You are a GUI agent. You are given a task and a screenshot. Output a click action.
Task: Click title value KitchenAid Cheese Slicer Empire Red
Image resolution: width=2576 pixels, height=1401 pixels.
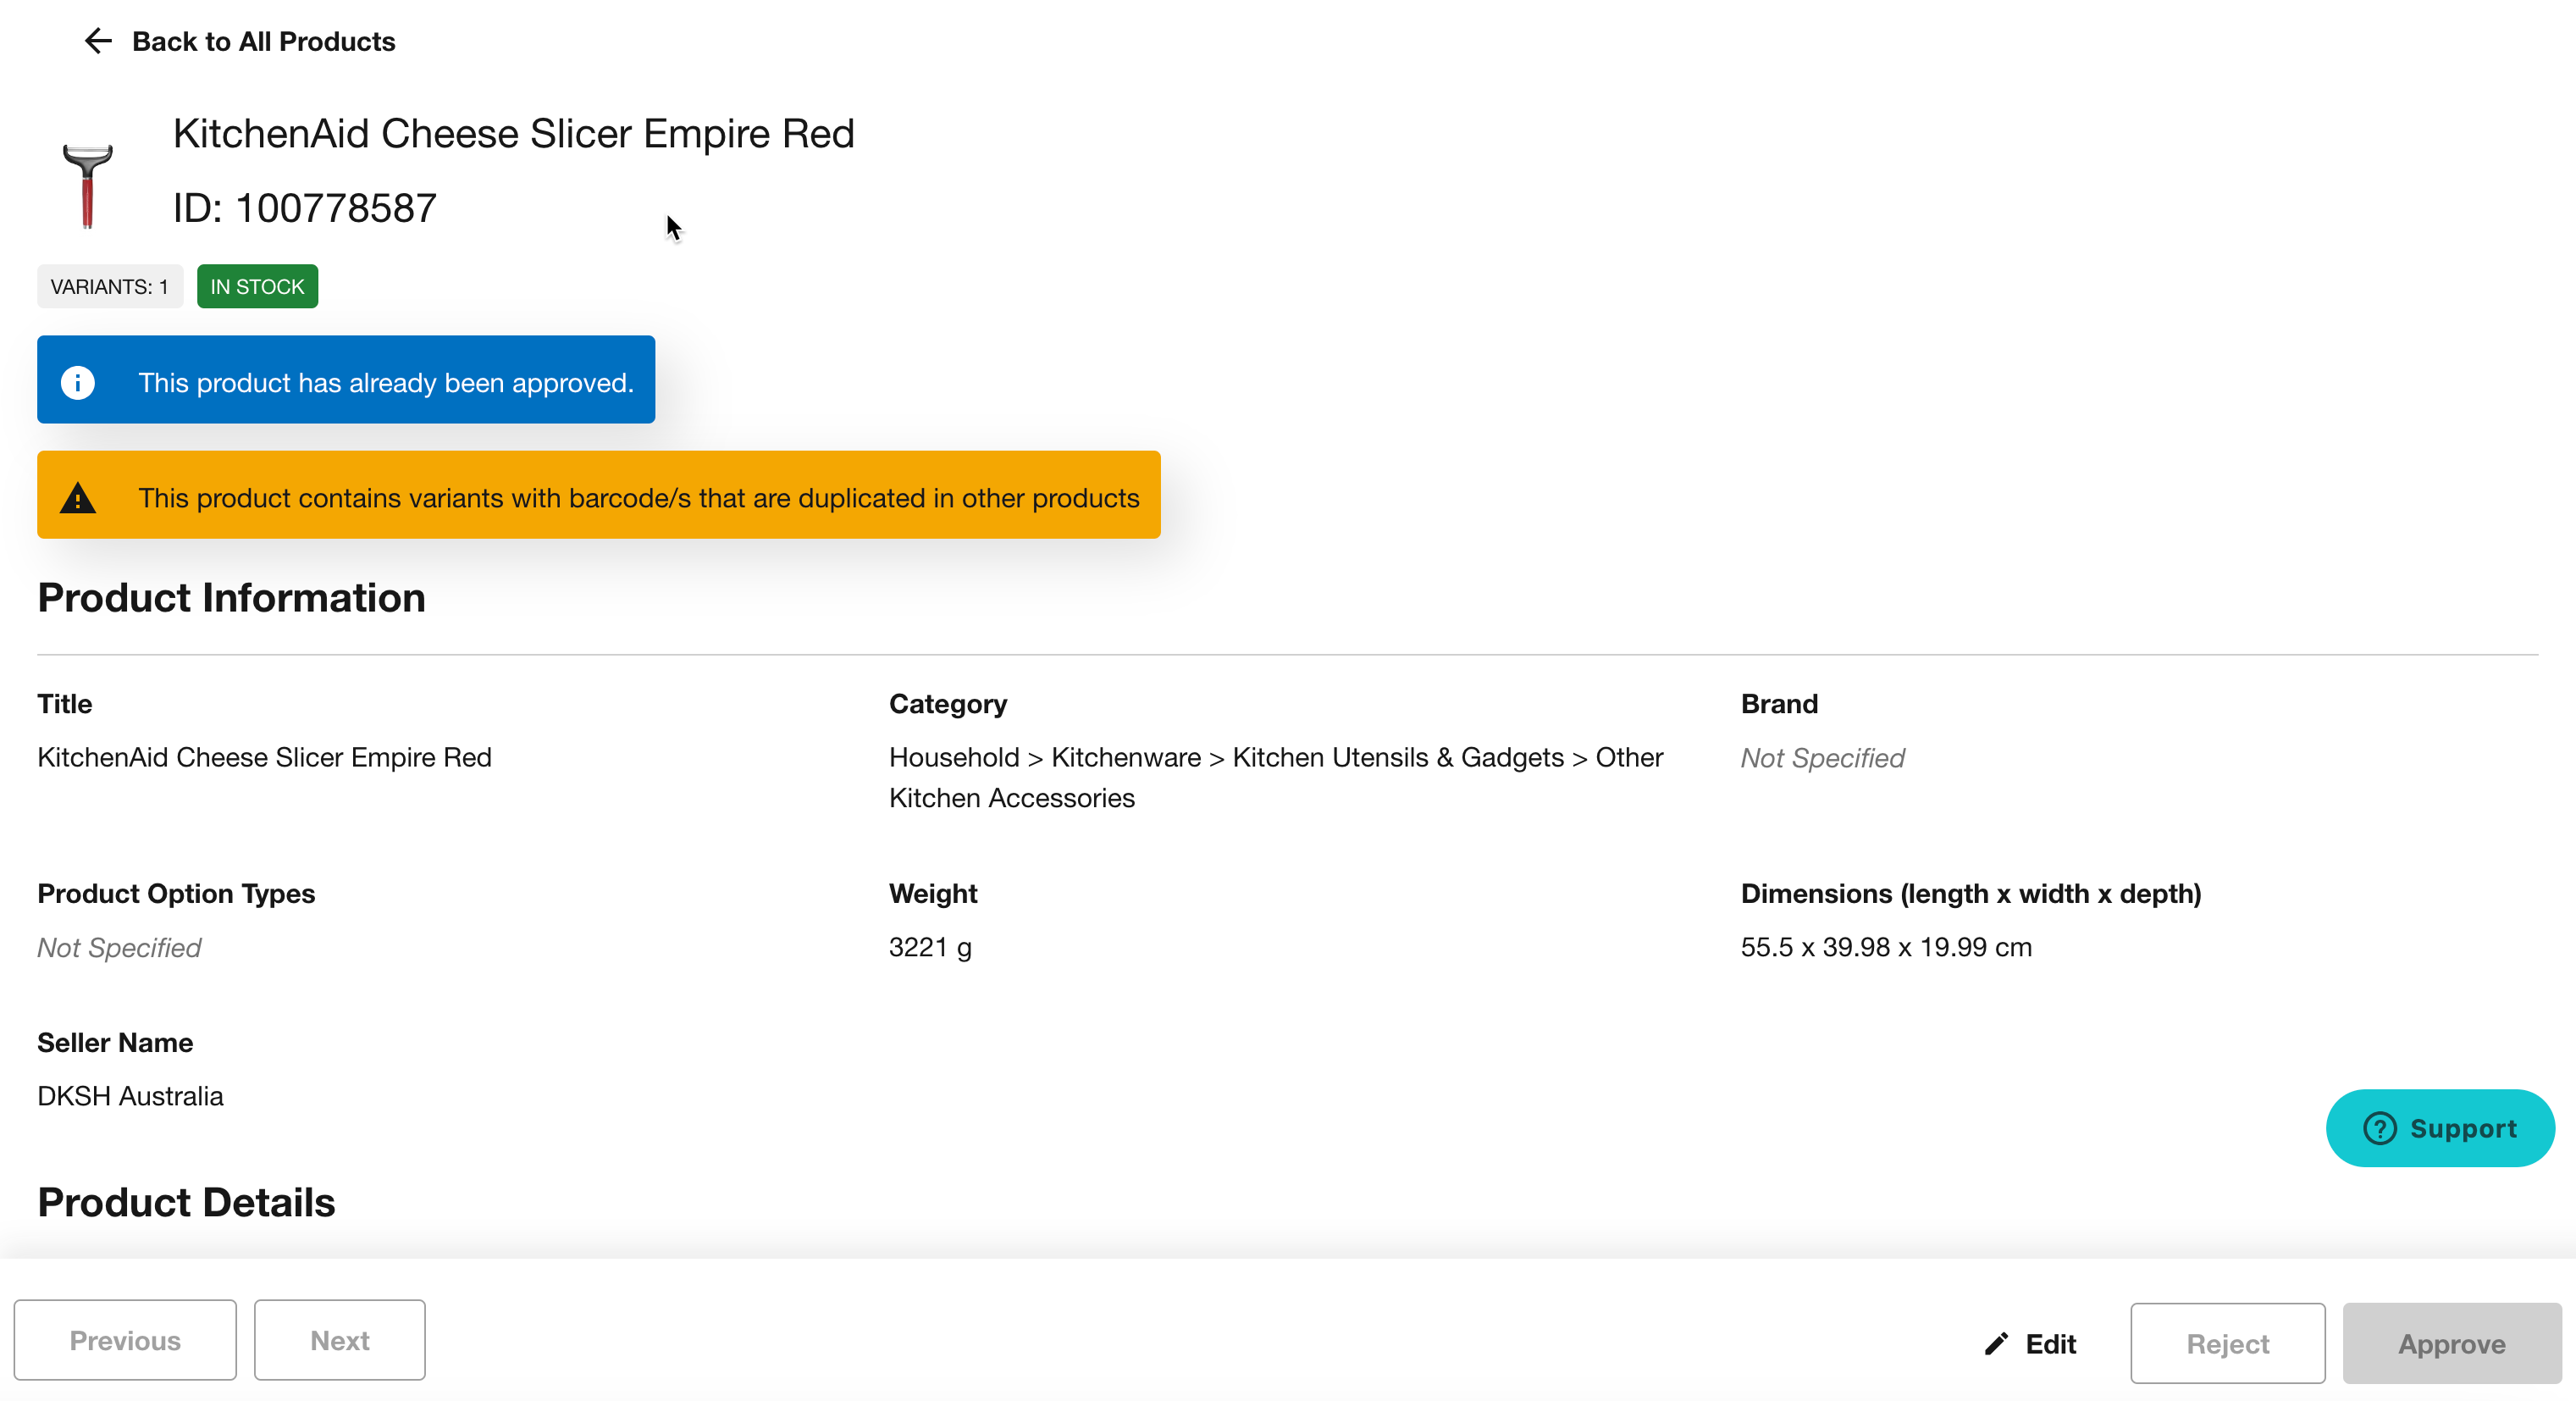tap(264, 757)
